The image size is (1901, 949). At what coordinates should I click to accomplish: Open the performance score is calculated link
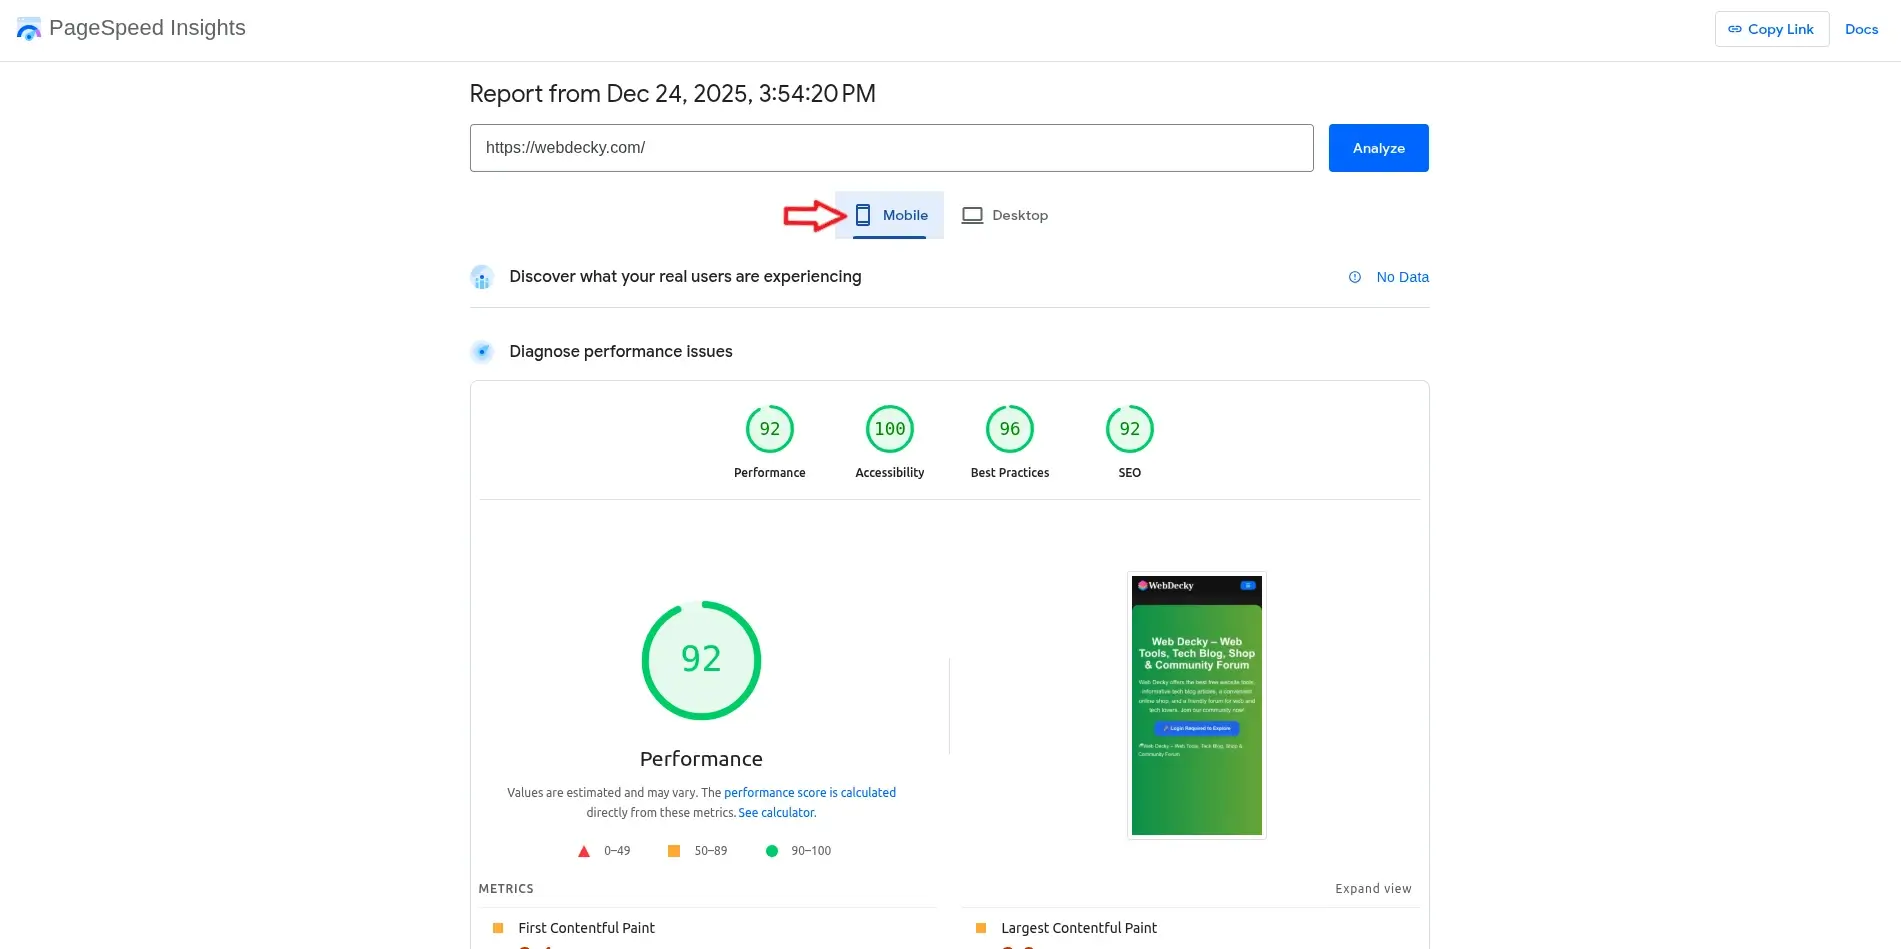coord(810,792)
